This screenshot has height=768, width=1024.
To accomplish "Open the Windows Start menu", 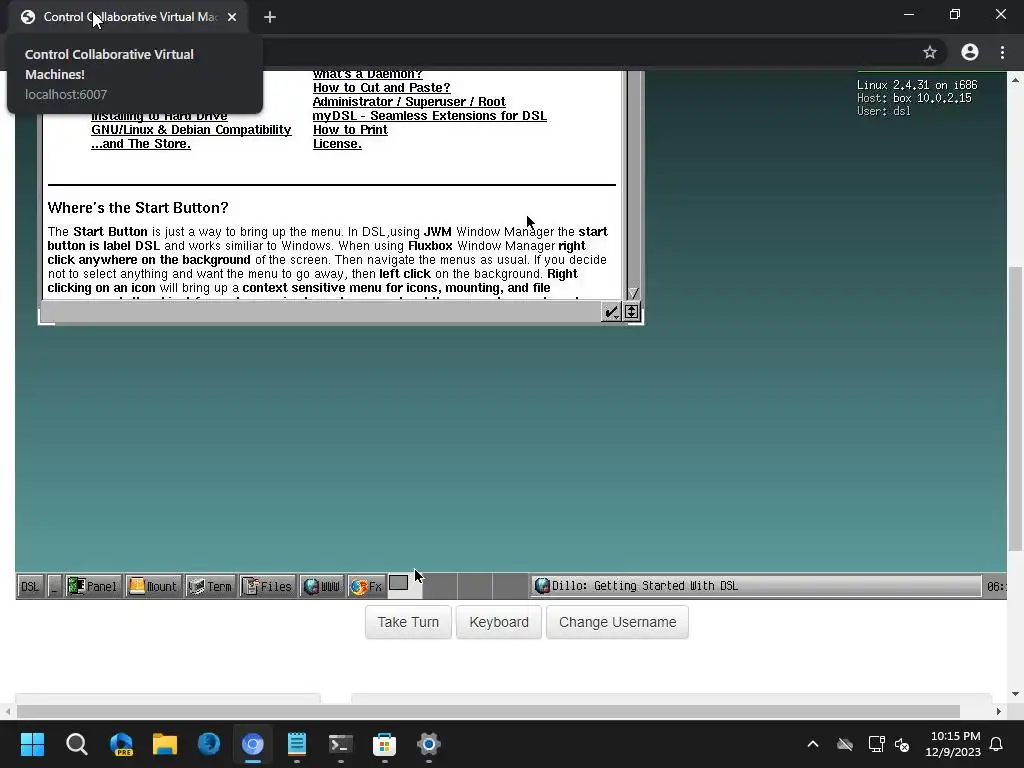I will click(x=32, y=744).
